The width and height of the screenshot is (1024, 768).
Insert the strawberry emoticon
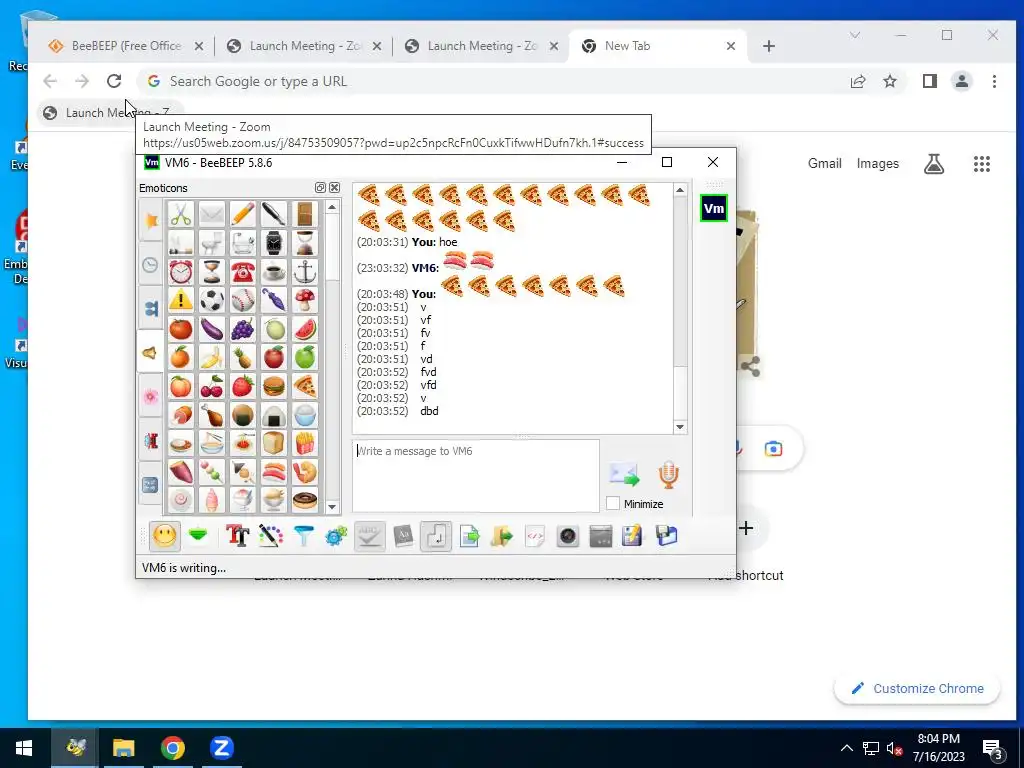point(242,387)
